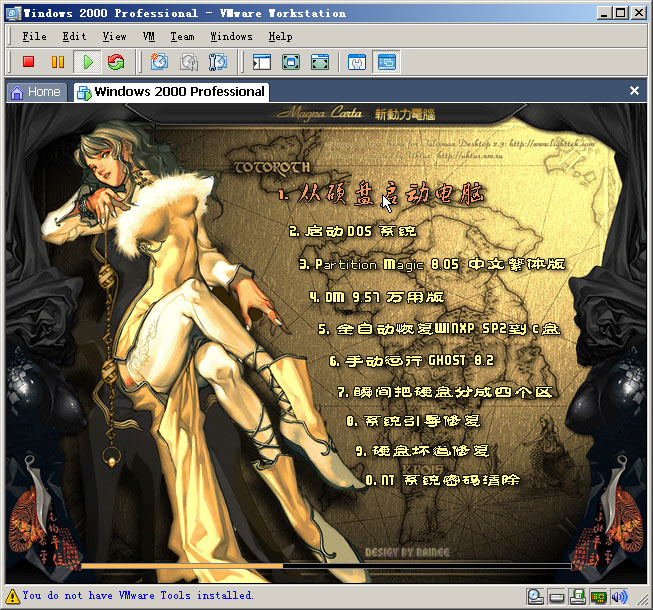This screenshot has height=610, width=653.
Task: Open the Edit menu
Action: [74, 37]
